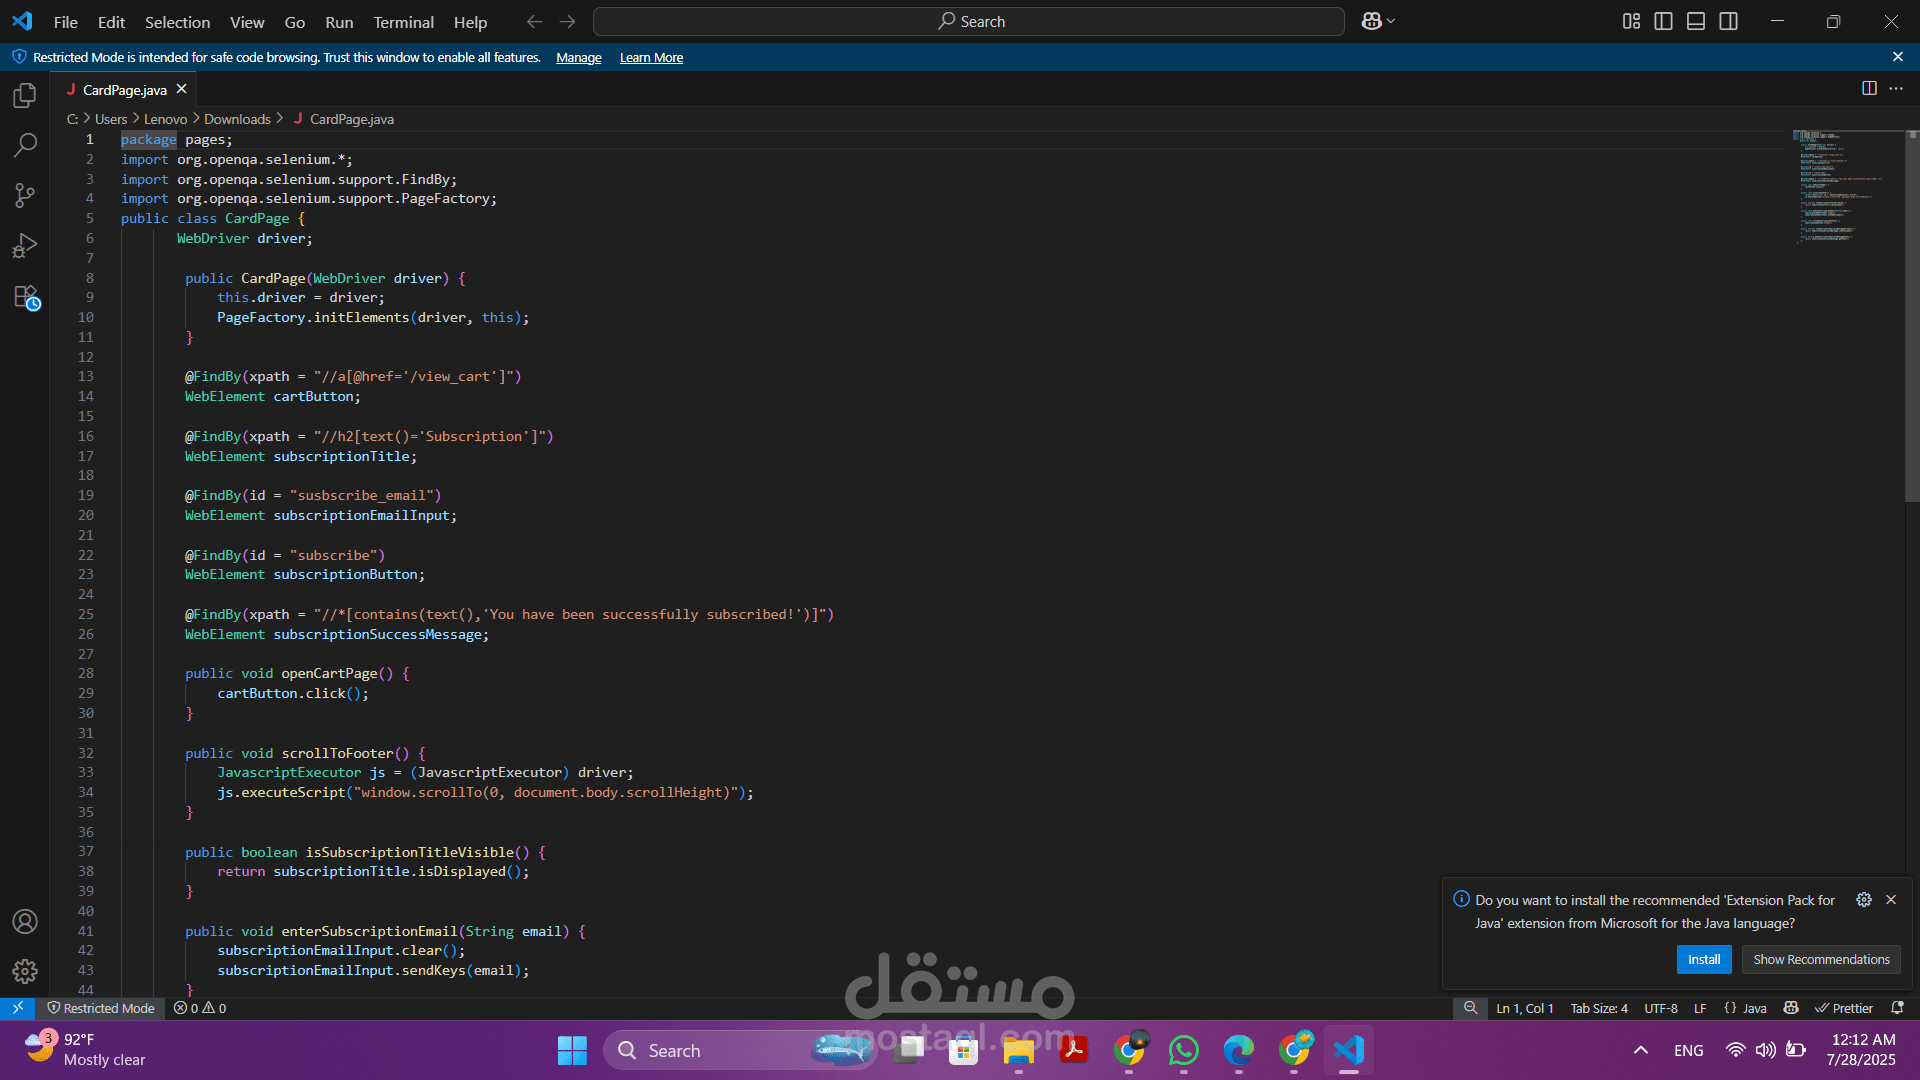The height and width of the screenshot is (1080, 1920).
Task: Open the Extensions view
Action: tap(25, 297)
